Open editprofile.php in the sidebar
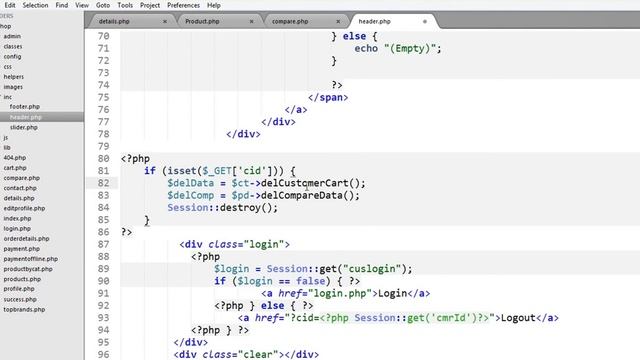This screenshot has width=640, height=360. tap(24, 208)
